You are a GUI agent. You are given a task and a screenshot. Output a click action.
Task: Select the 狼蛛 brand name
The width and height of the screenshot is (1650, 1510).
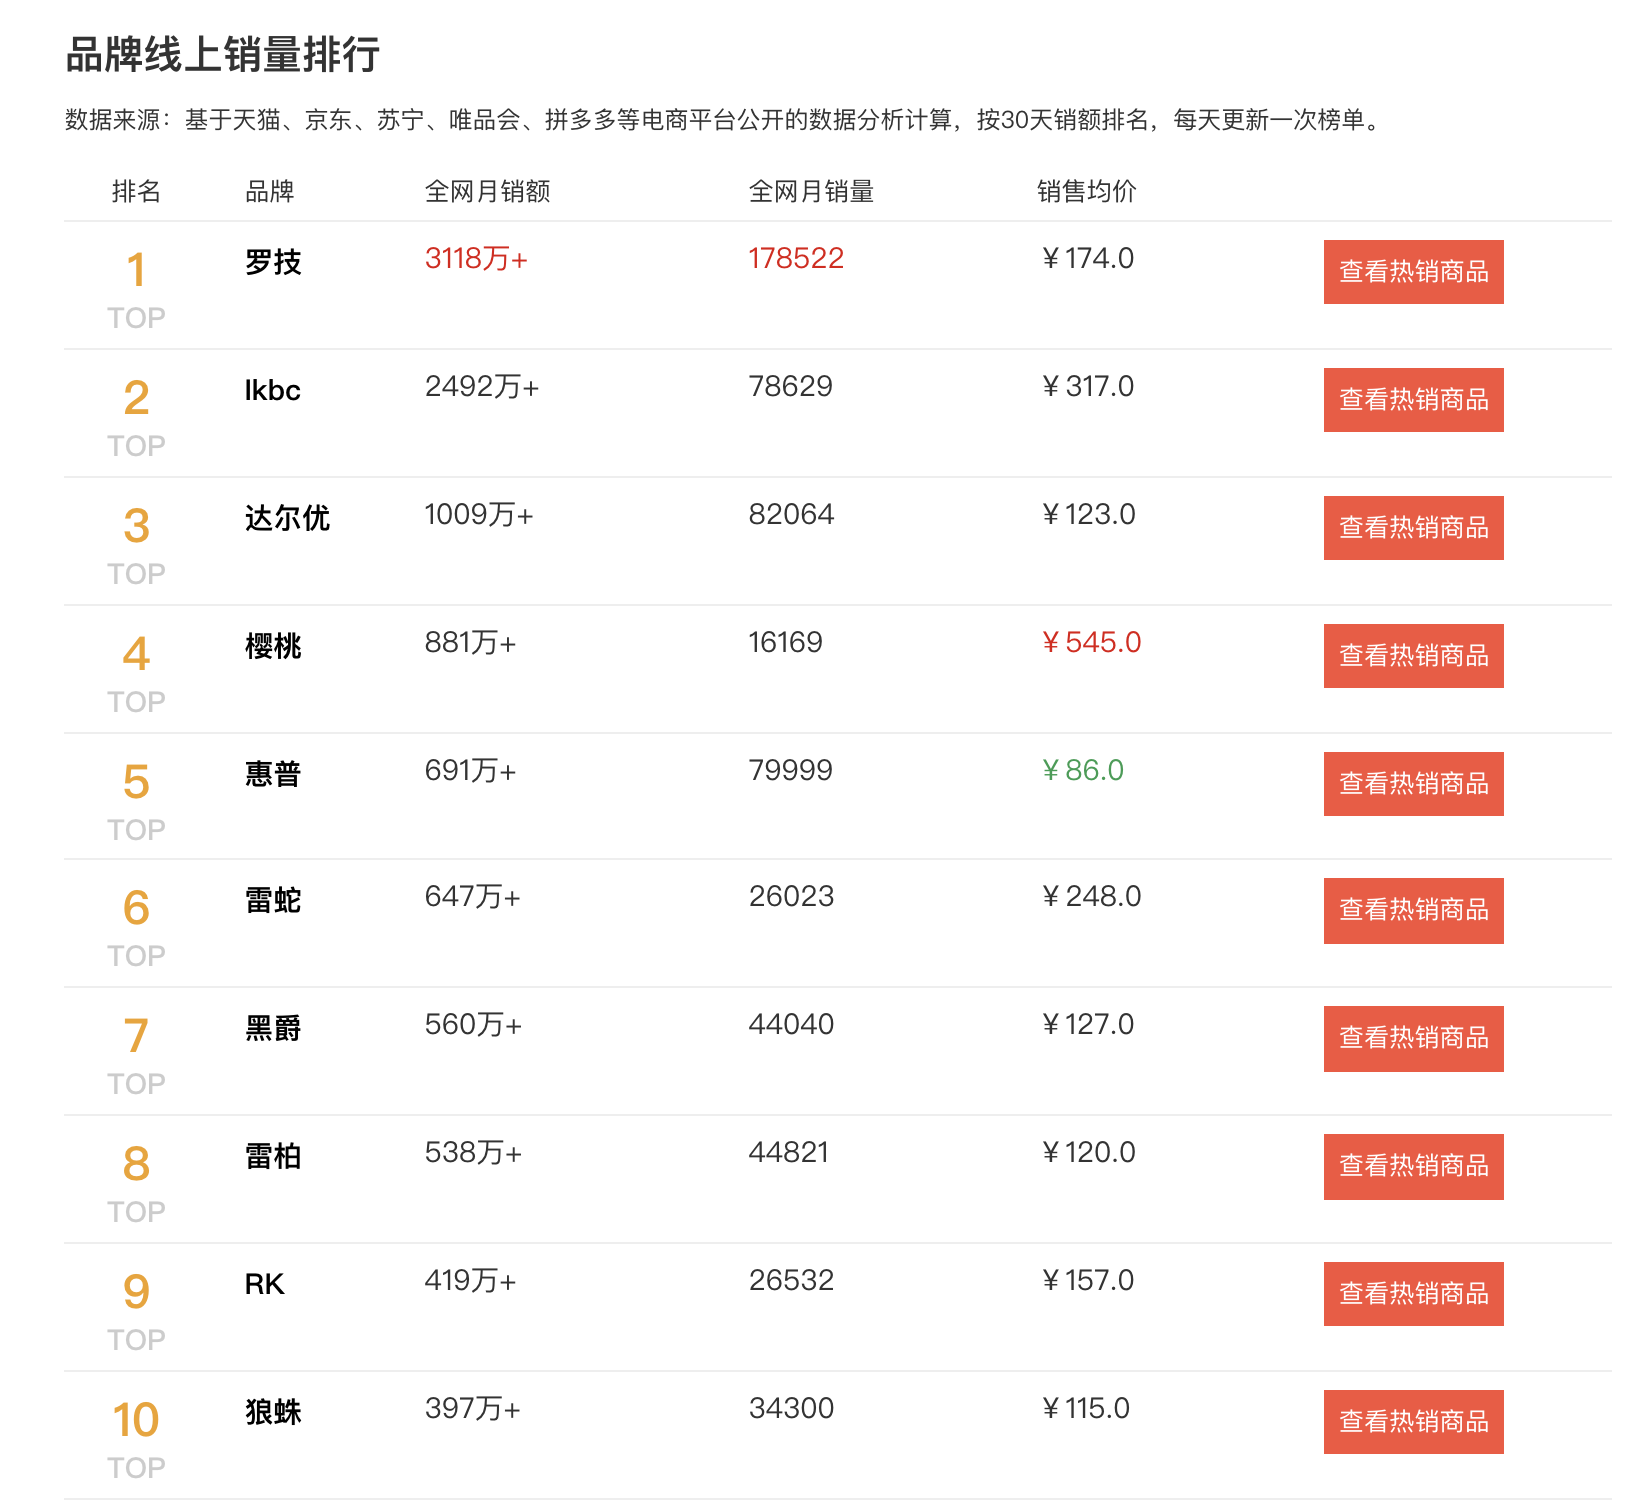pos(273,1412)
